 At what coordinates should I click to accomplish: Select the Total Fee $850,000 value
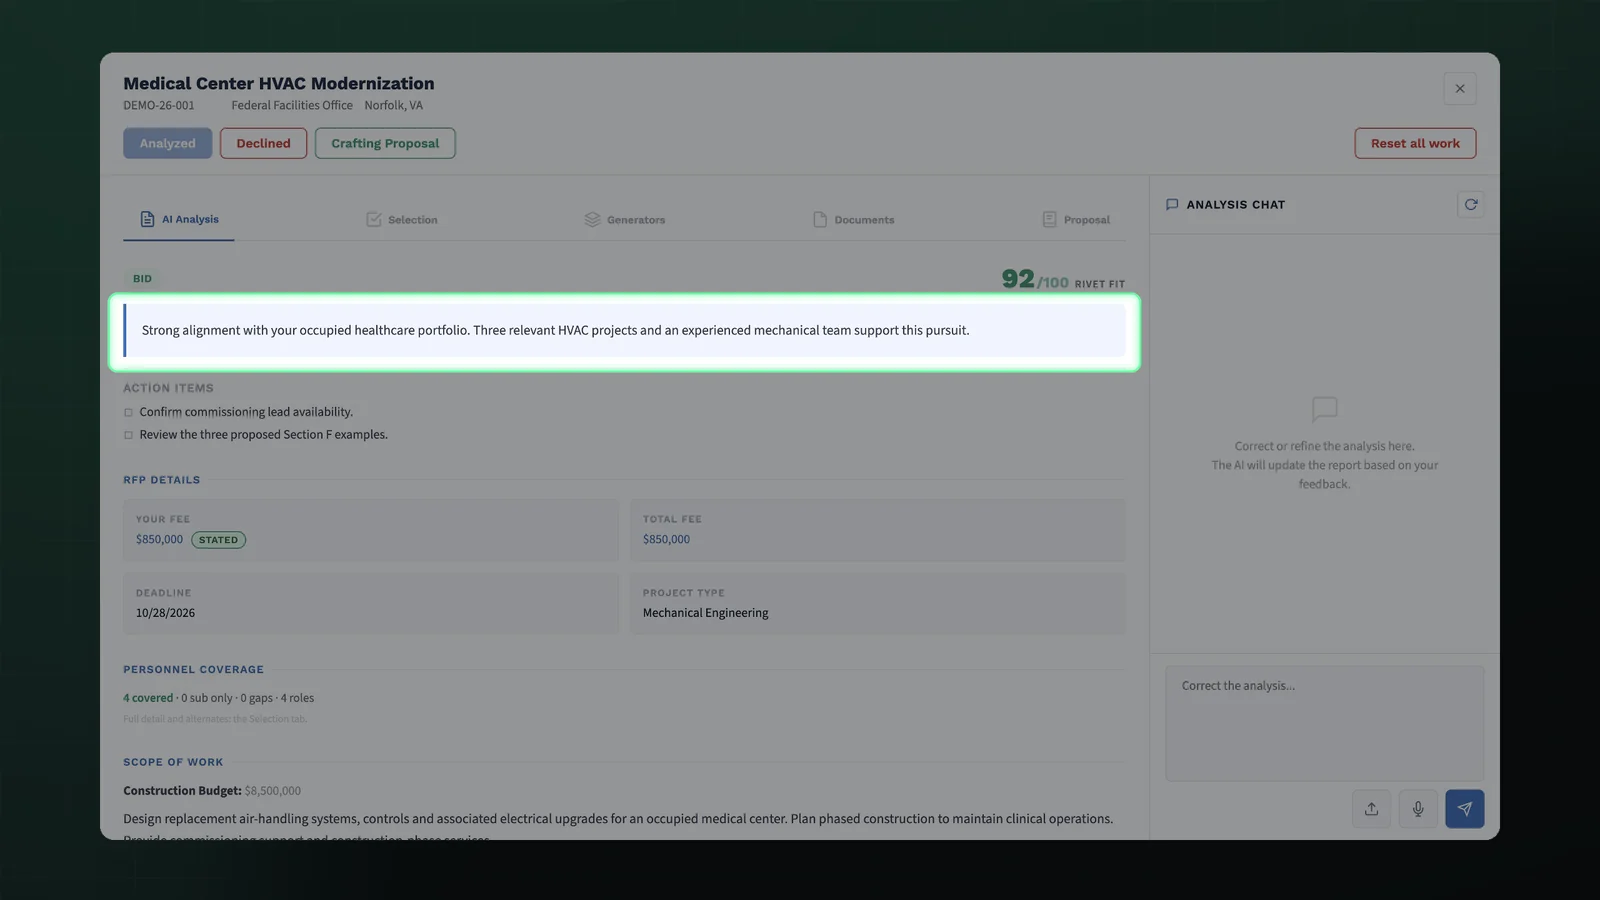[666, 540]
